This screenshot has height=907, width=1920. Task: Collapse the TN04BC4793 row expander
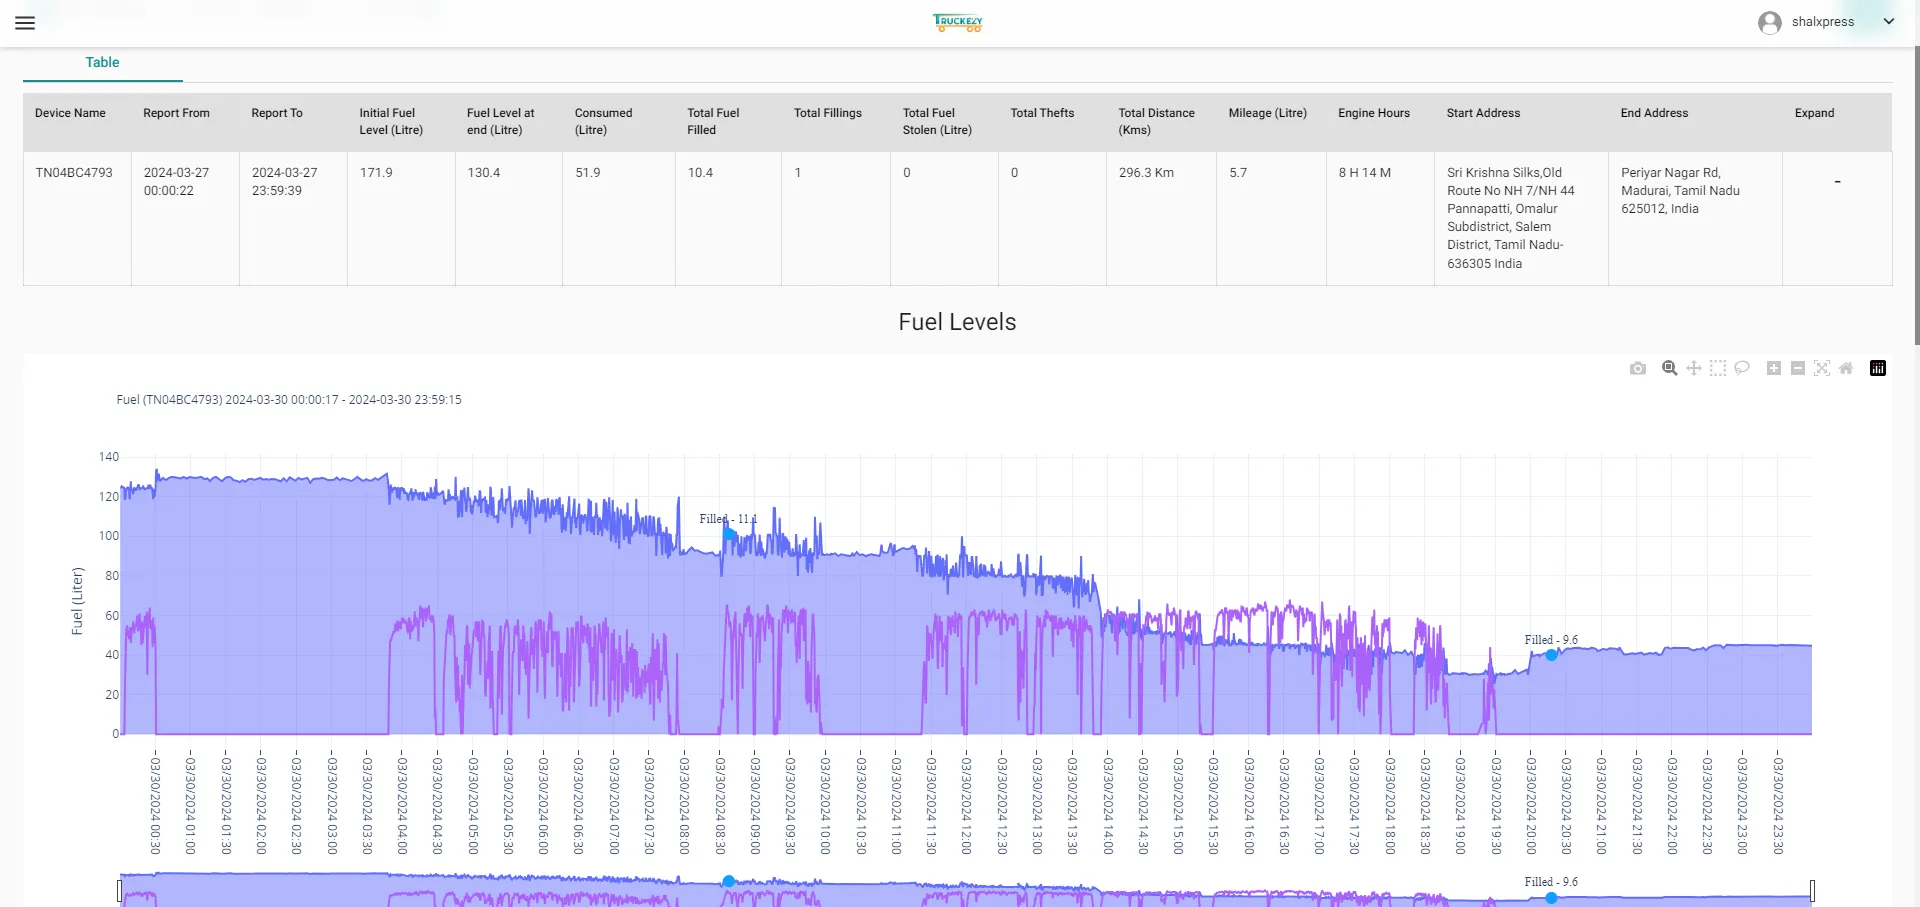click(x=1837, y=181)
